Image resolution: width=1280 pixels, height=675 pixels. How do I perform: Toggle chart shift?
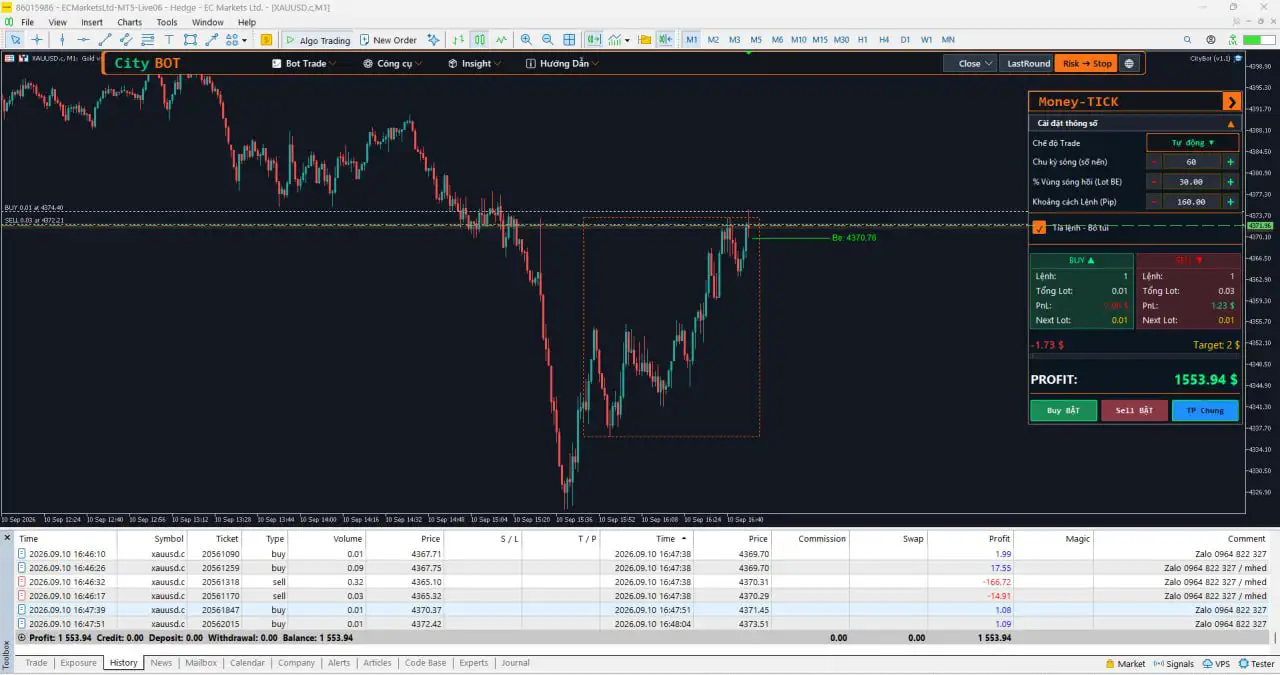click(x=666, y=40)
